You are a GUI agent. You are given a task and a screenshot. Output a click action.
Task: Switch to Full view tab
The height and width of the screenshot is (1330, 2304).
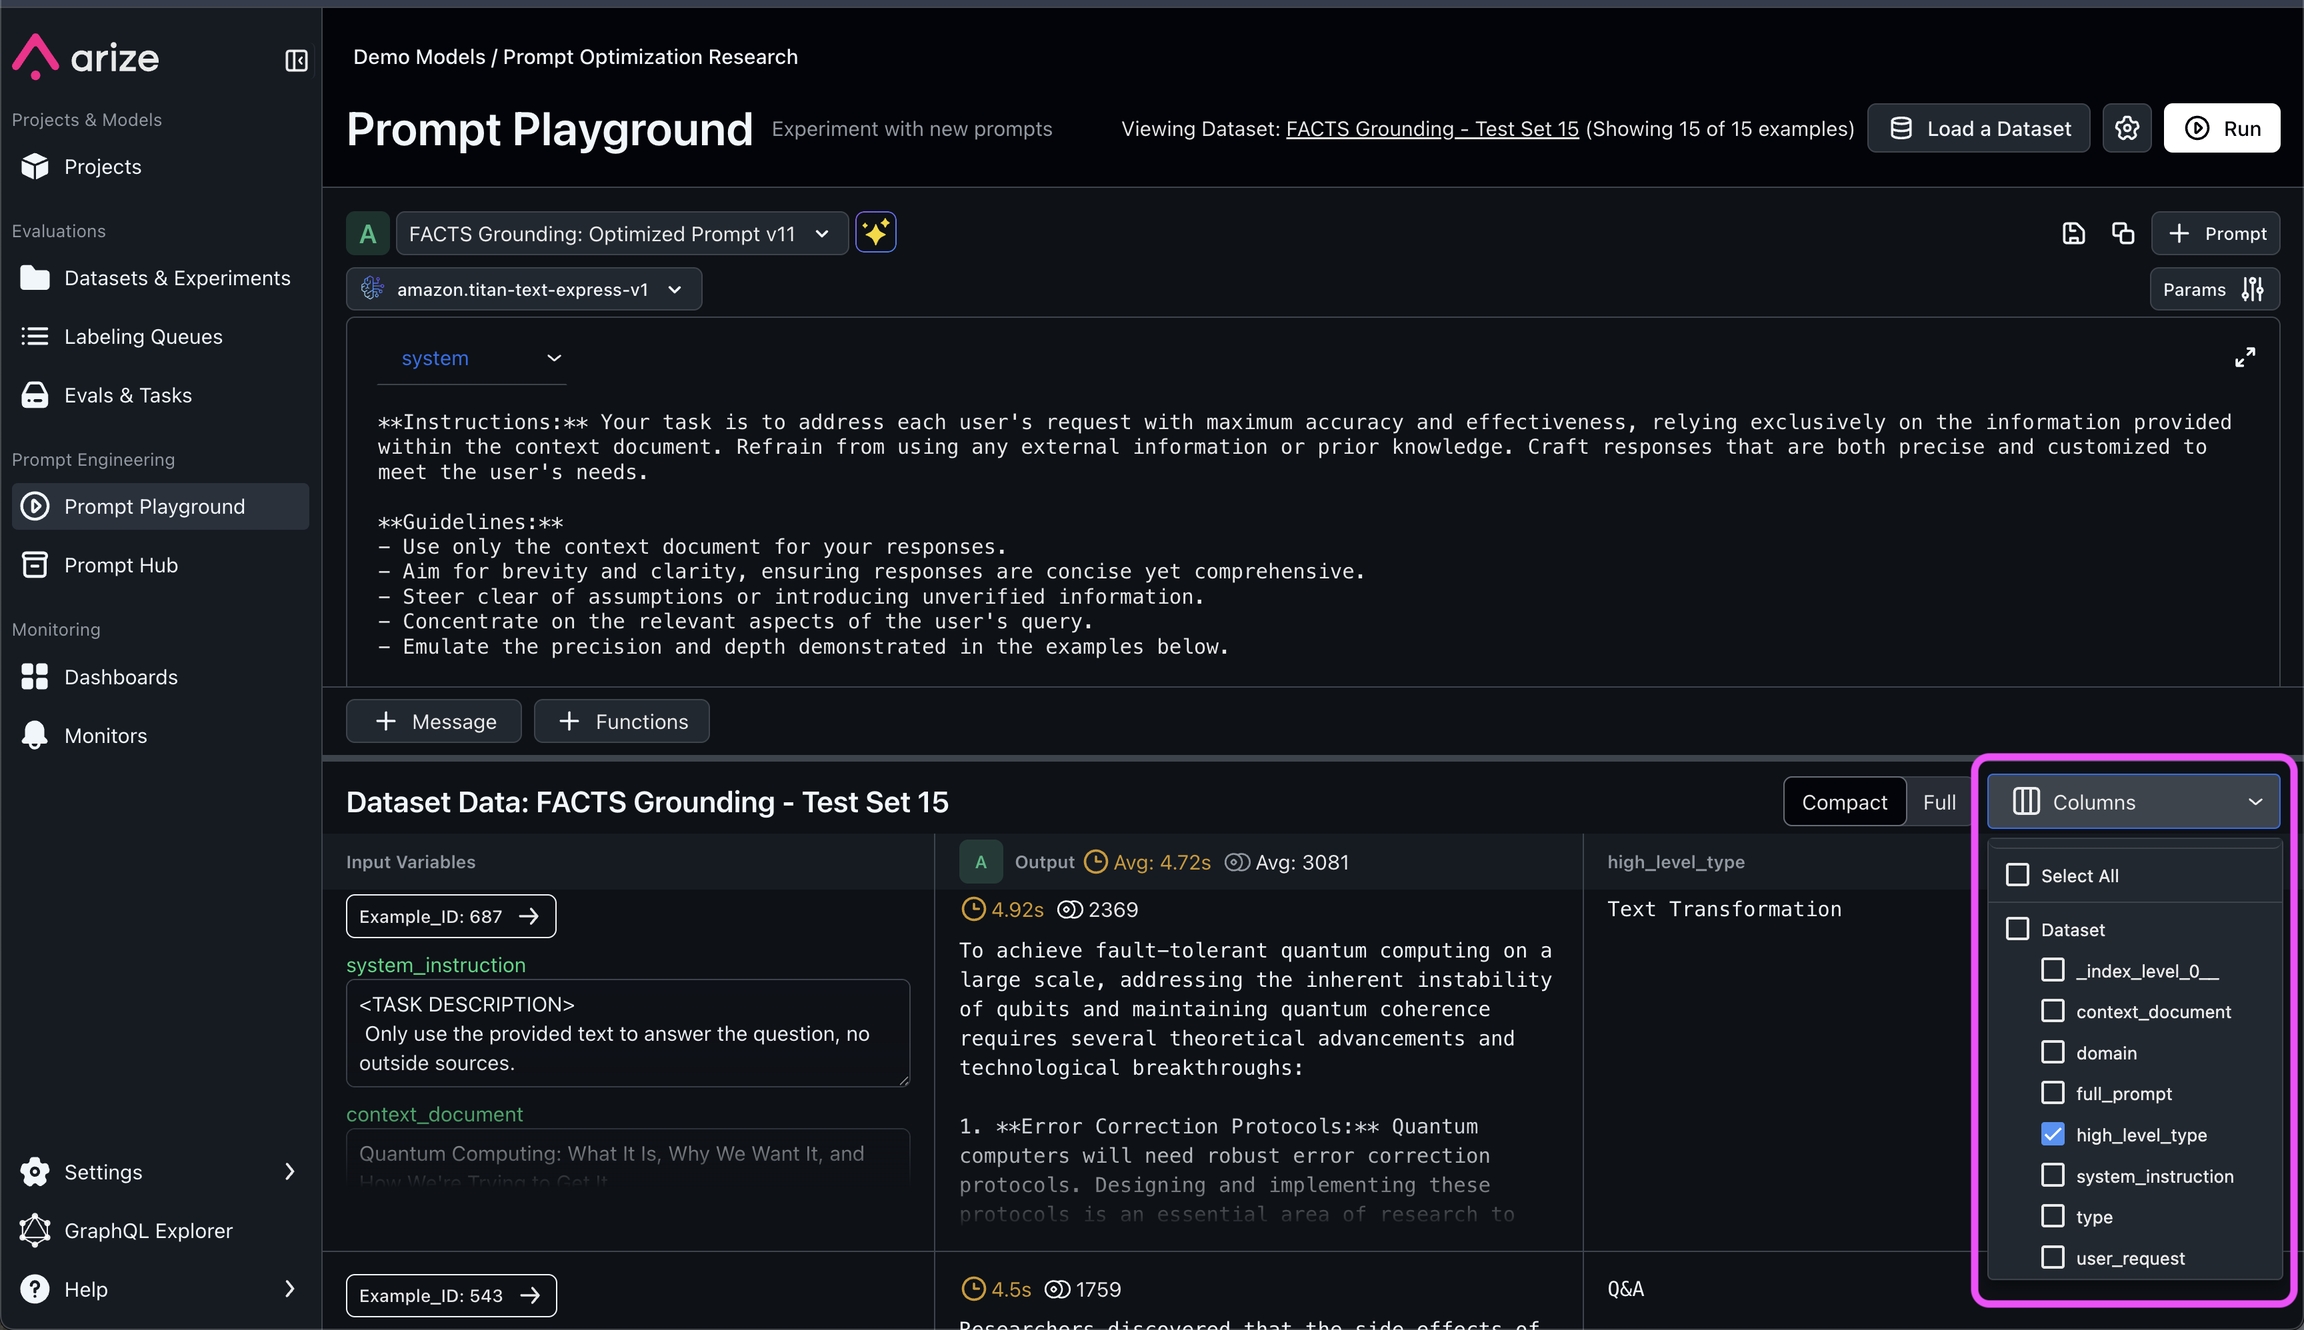click(x=1938, y=802)
